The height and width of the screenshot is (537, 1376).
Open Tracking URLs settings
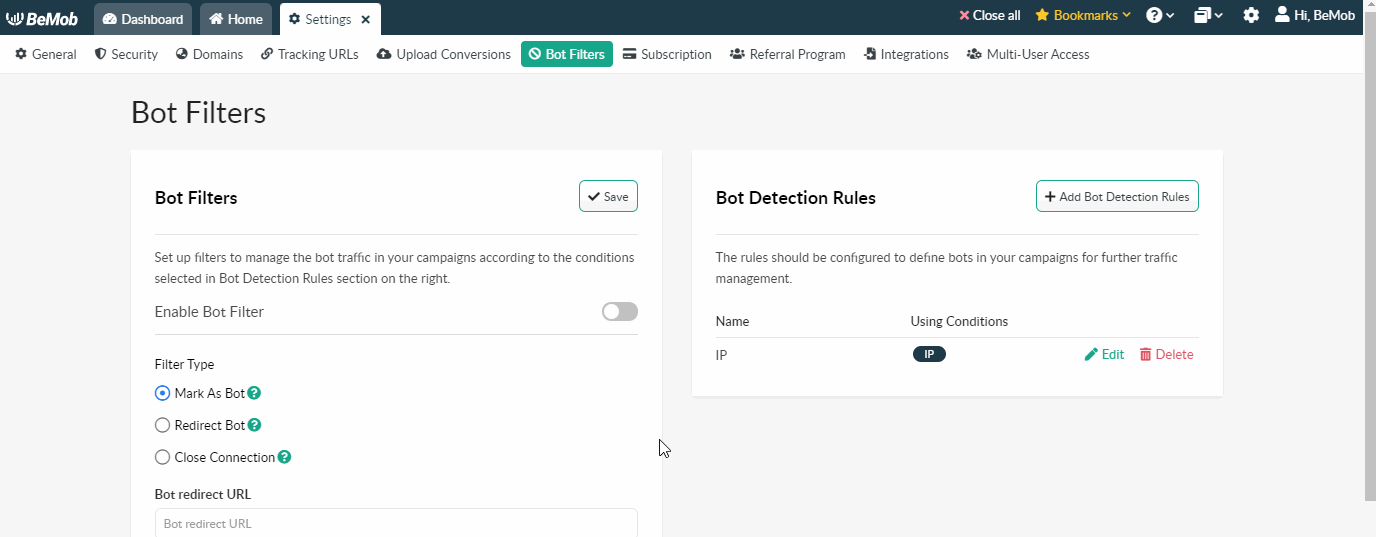309,54
